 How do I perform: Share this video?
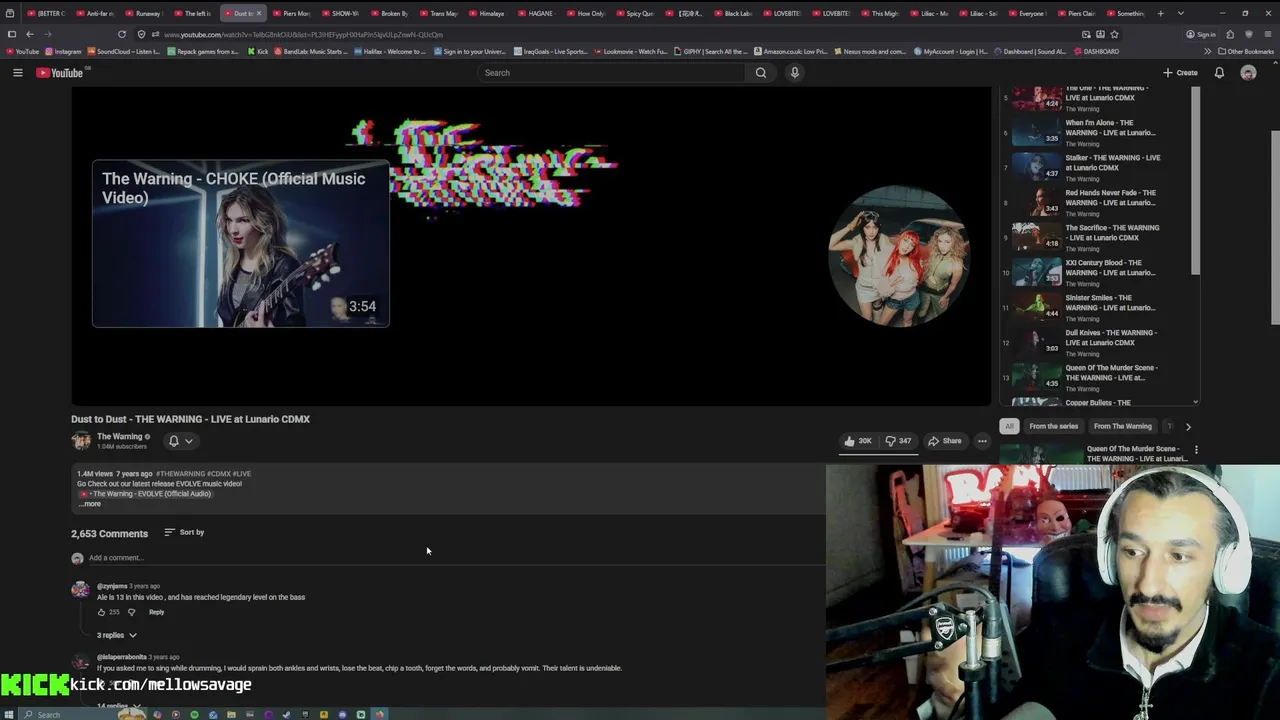[x=945, y=441]
